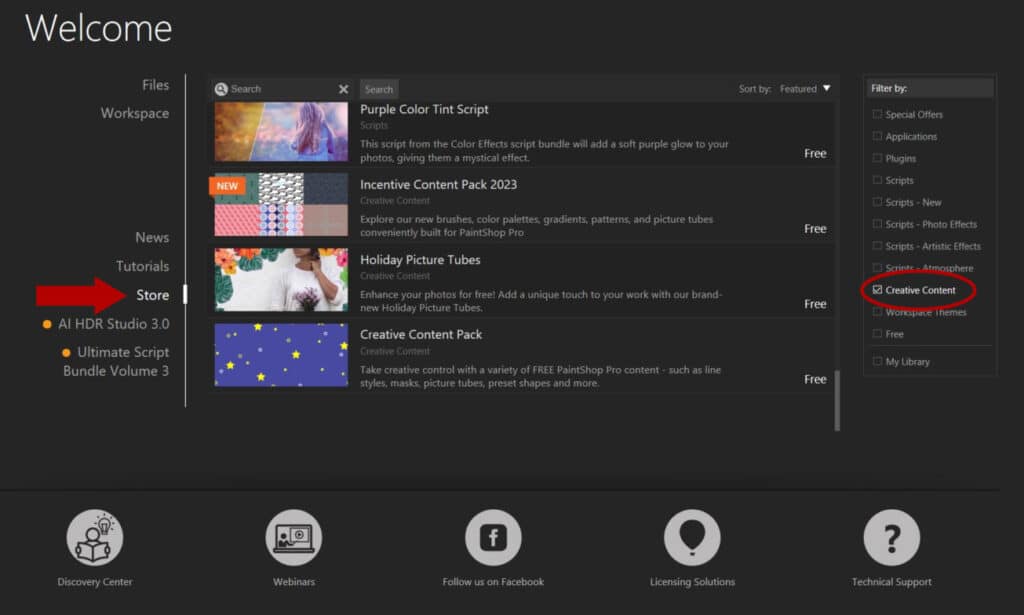Open the Licensing Solutions lightbulb icon

click(692, 538)
